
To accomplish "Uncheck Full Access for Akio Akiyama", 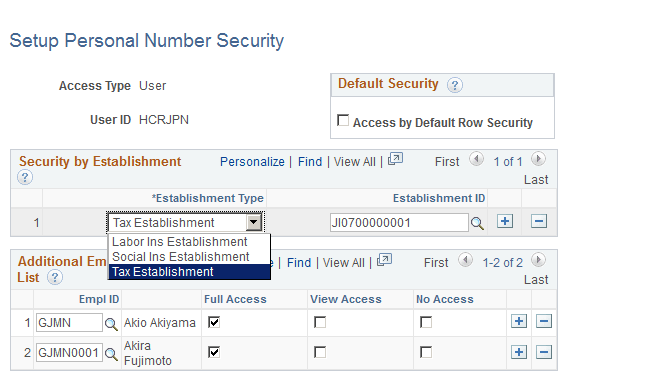I will 214,322.
